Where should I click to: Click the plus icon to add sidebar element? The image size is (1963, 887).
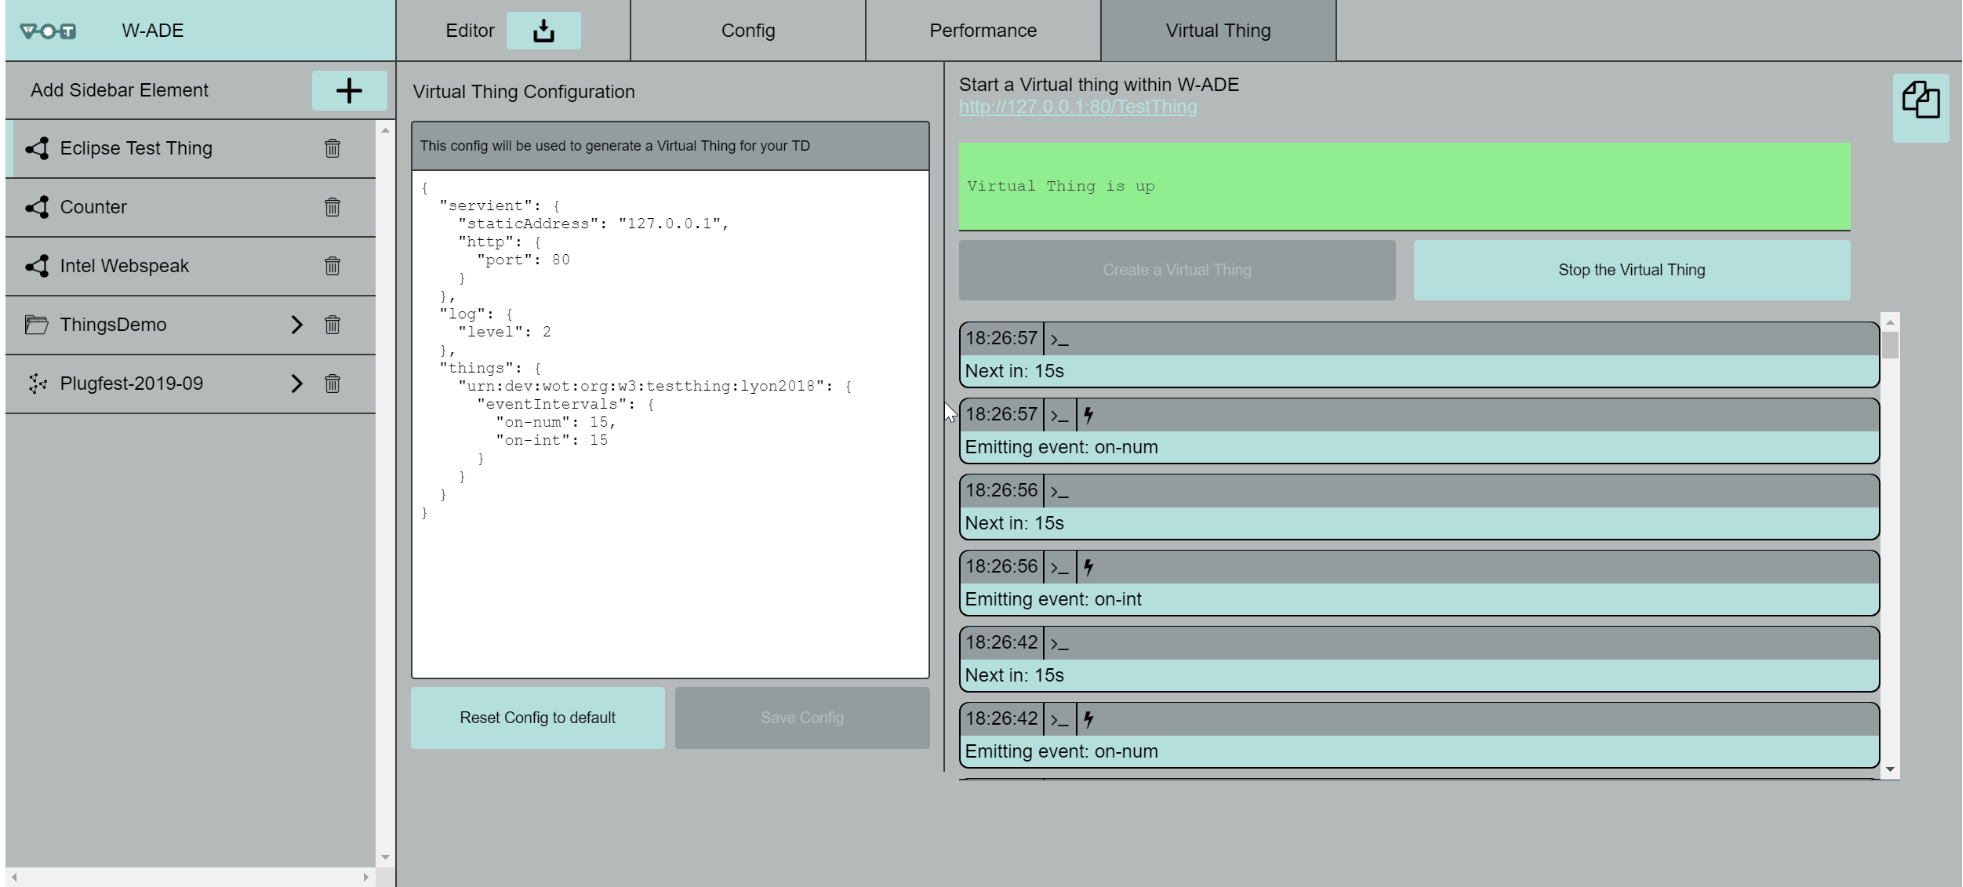[x=349, y=91]
